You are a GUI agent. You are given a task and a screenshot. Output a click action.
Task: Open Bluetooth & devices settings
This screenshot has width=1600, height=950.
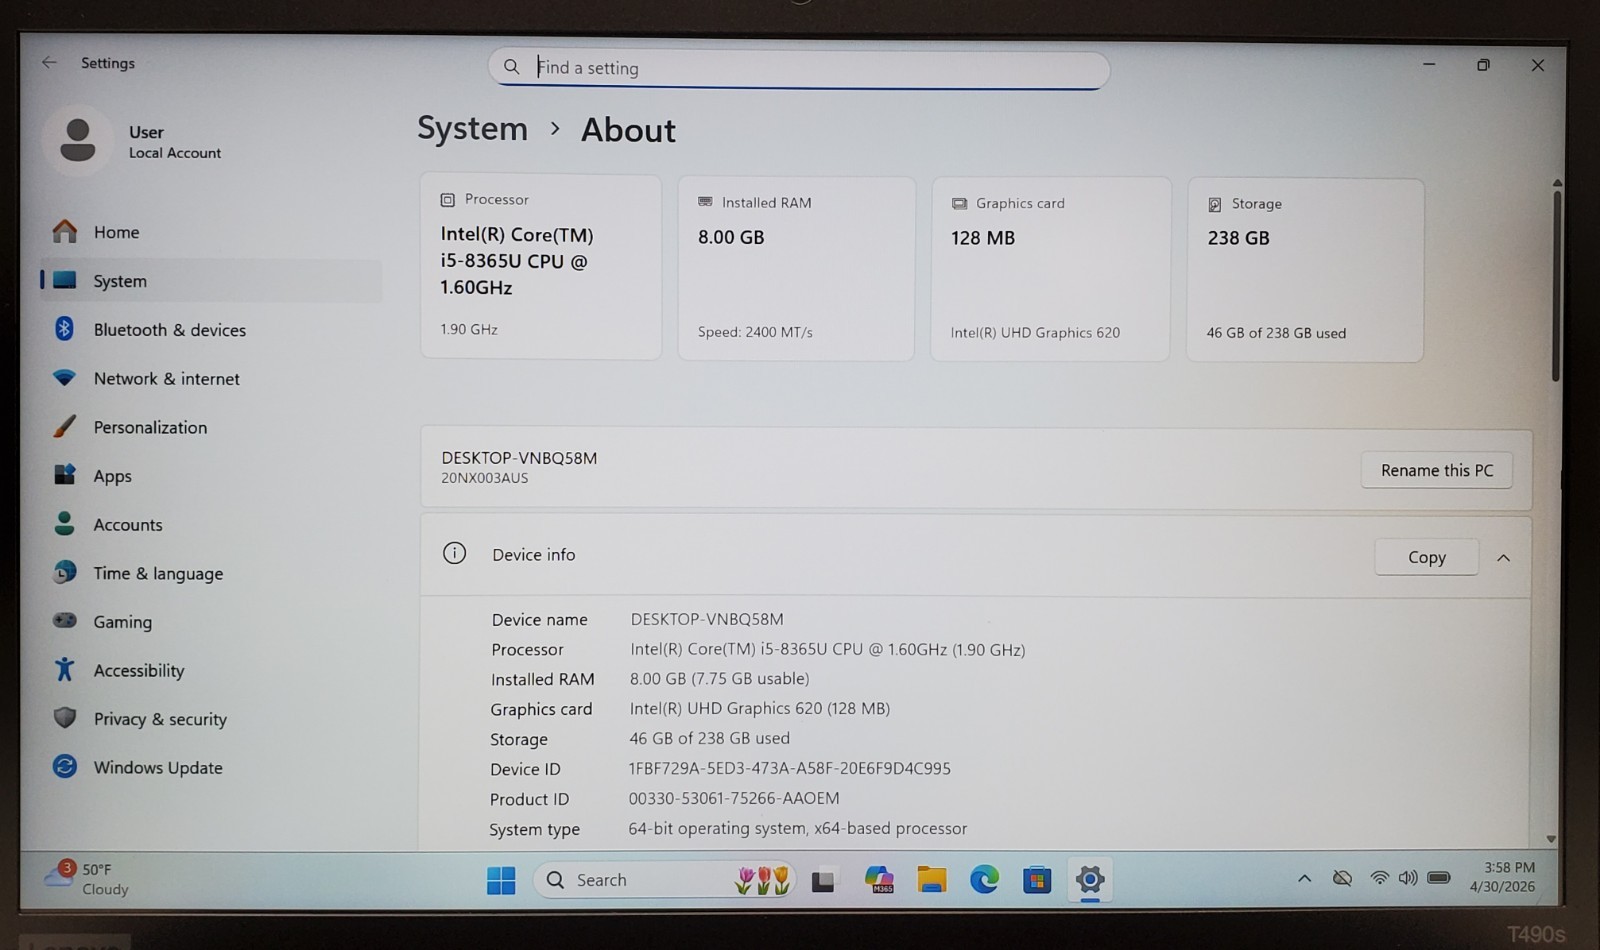(210, 330)
